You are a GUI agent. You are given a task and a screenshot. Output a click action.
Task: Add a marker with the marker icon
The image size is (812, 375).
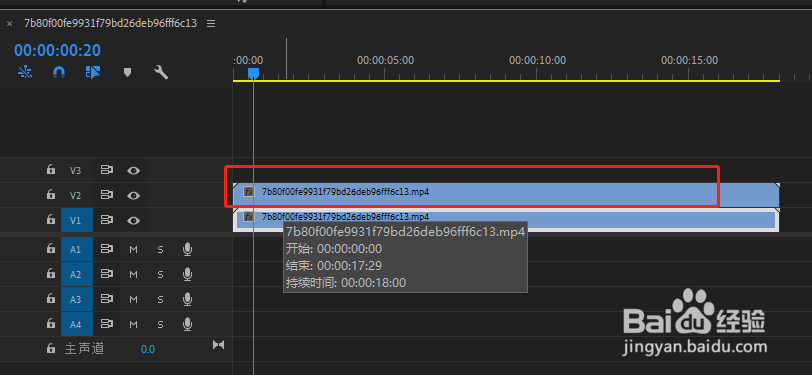tap(127, 73)
